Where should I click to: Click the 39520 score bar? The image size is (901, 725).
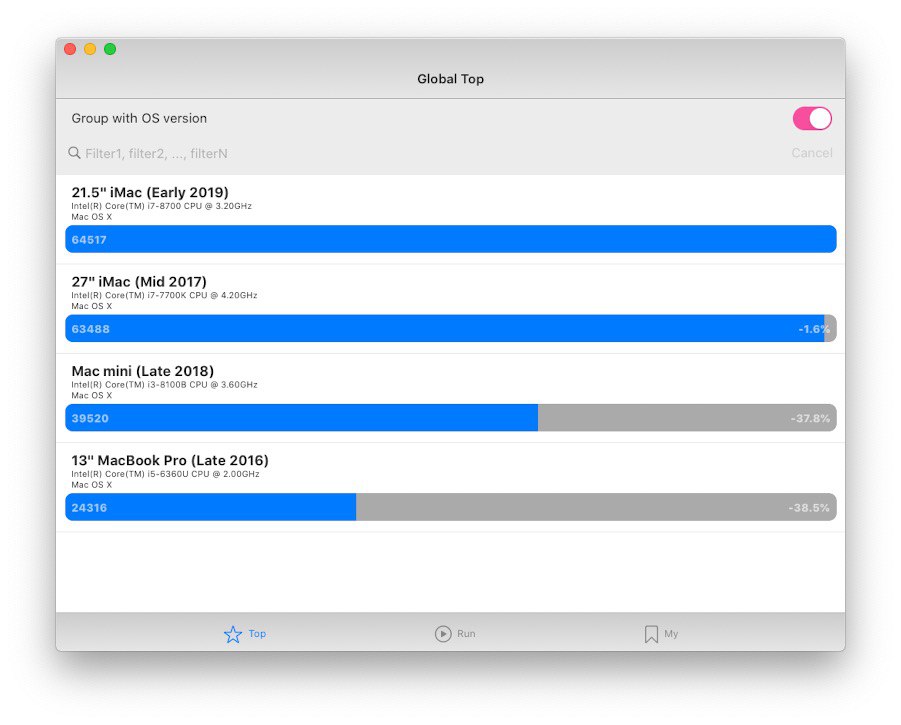(450, 418)
